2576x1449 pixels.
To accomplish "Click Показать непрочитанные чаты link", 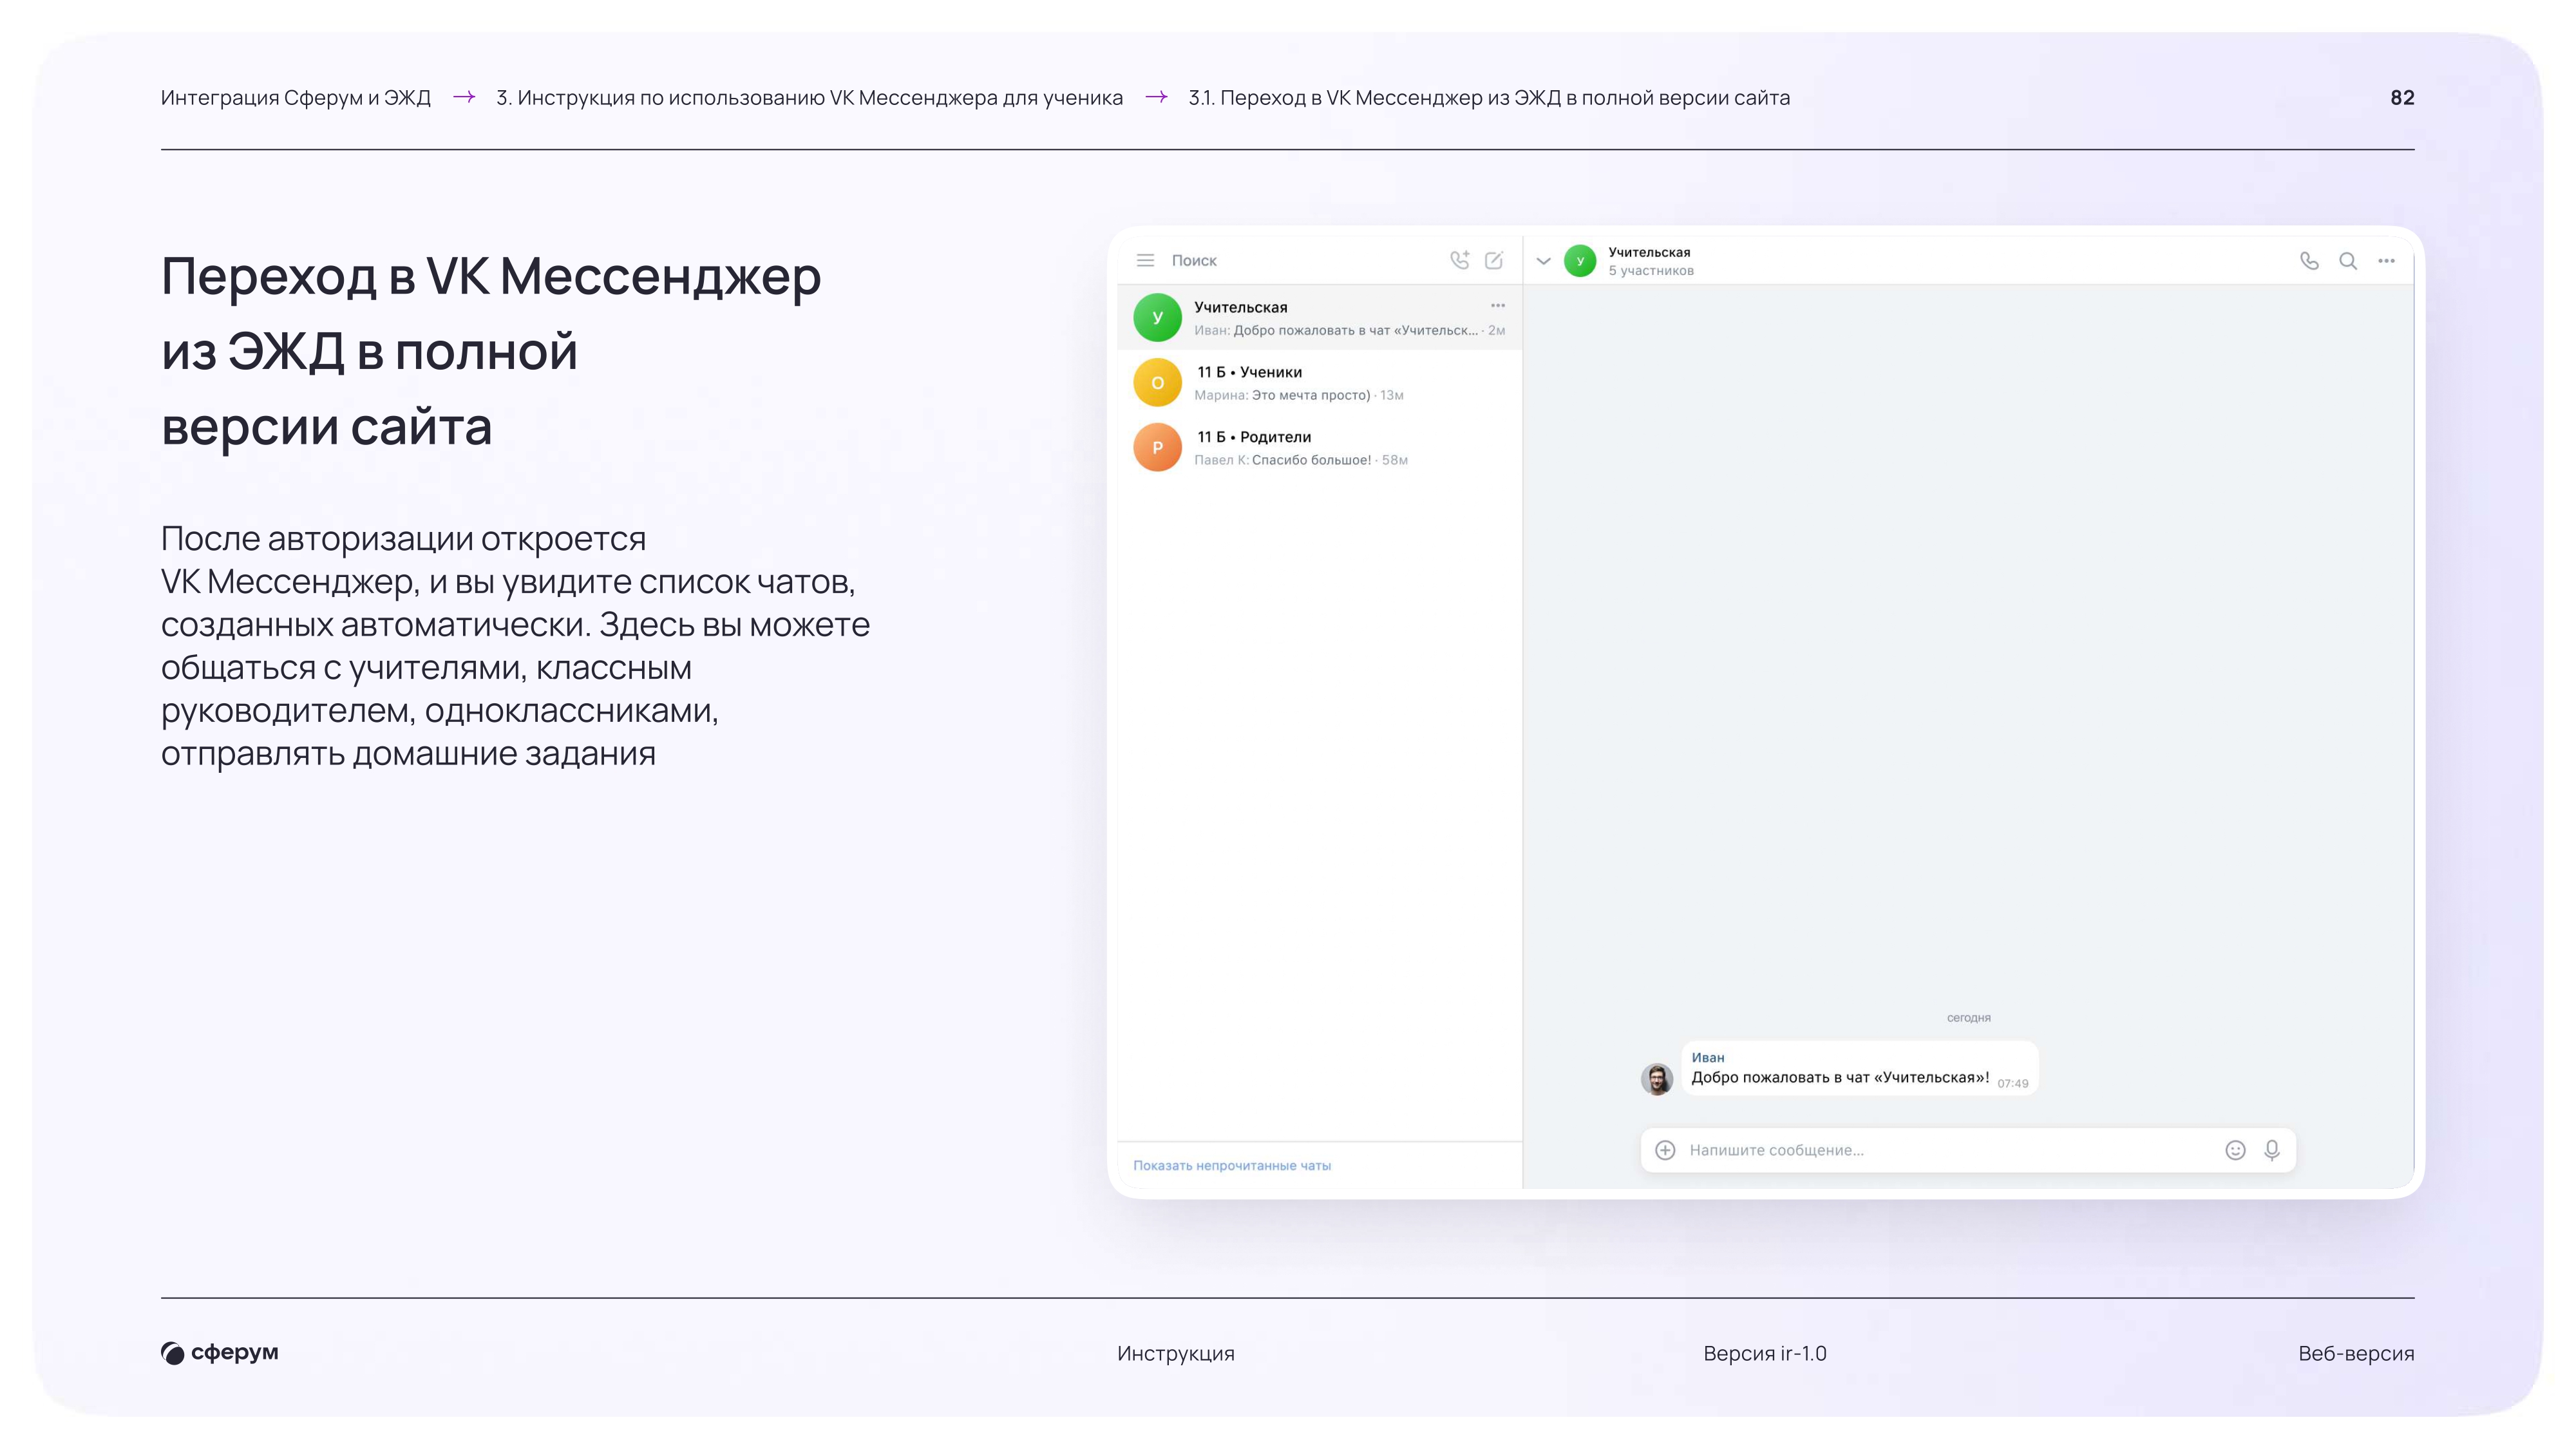I will point(1231,1165).
